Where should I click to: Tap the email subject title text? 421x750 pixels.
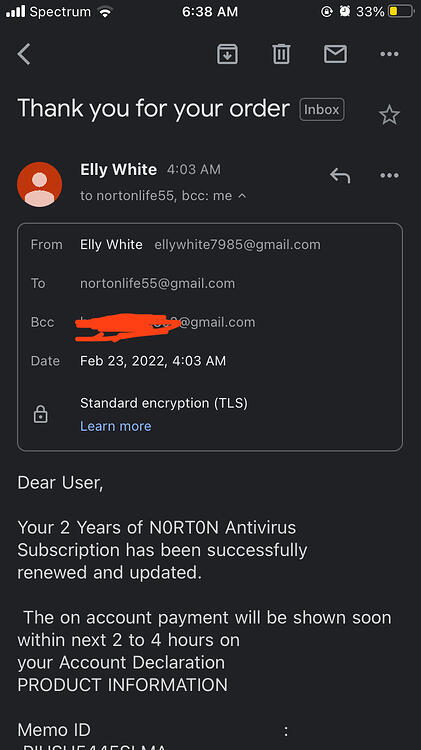click(x=154, y=109)
